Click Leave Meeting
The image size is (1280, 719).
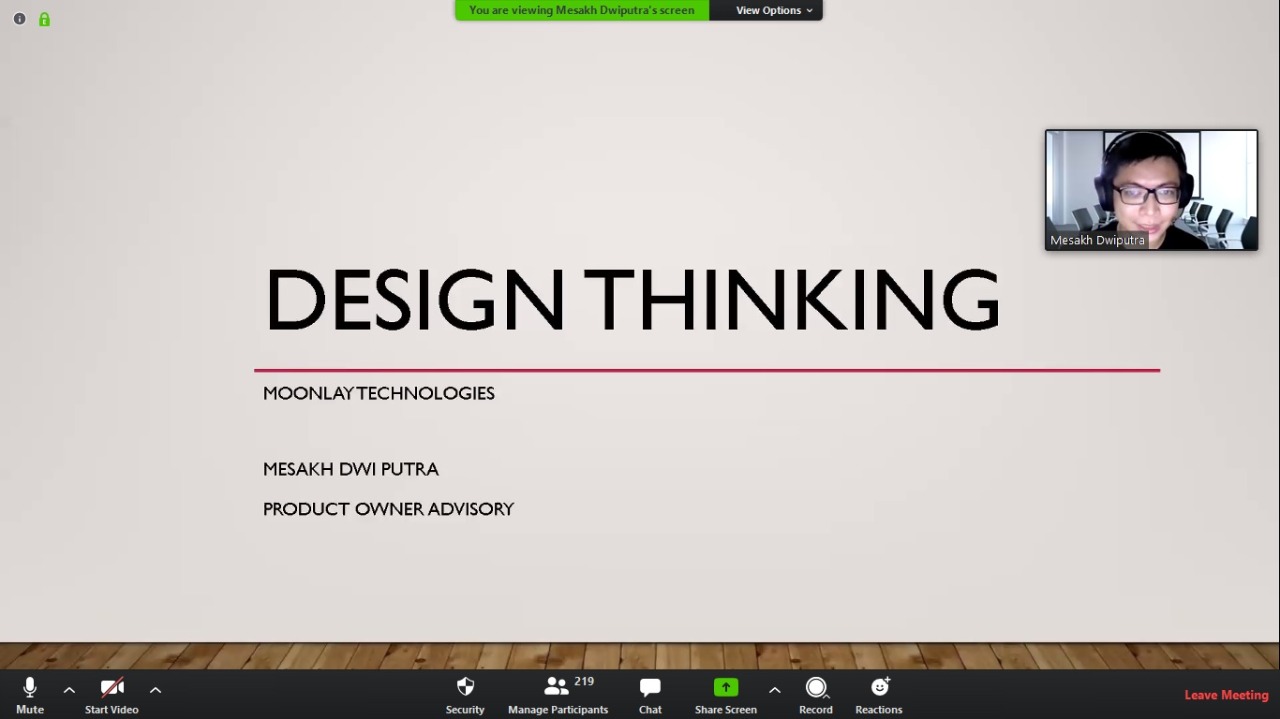coord(1226,695)
